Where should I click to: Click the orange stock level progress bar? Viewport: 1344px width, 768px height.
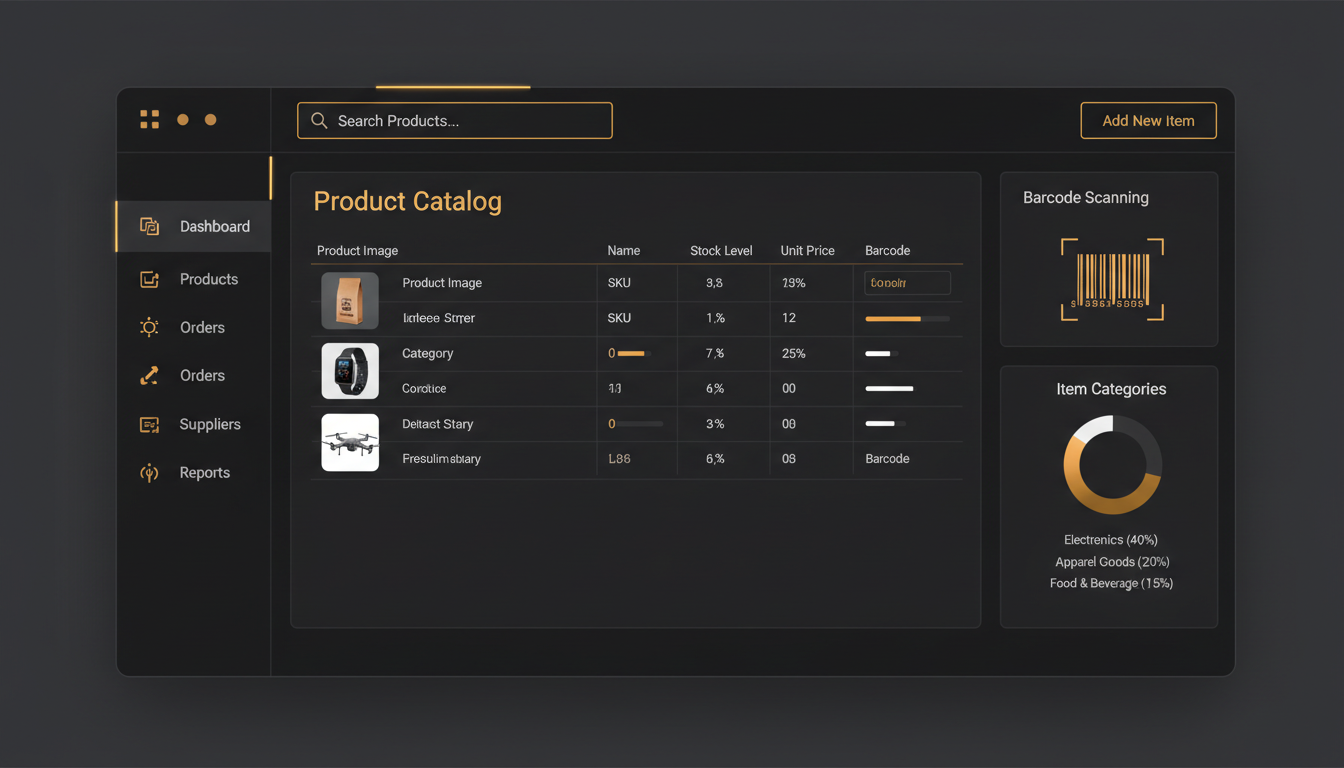click(905, 318)
